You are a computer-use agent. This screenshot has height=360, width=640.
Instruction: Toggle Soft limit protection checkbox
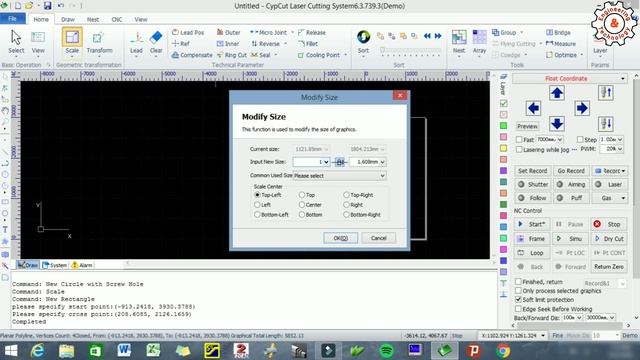click(518, 300)
